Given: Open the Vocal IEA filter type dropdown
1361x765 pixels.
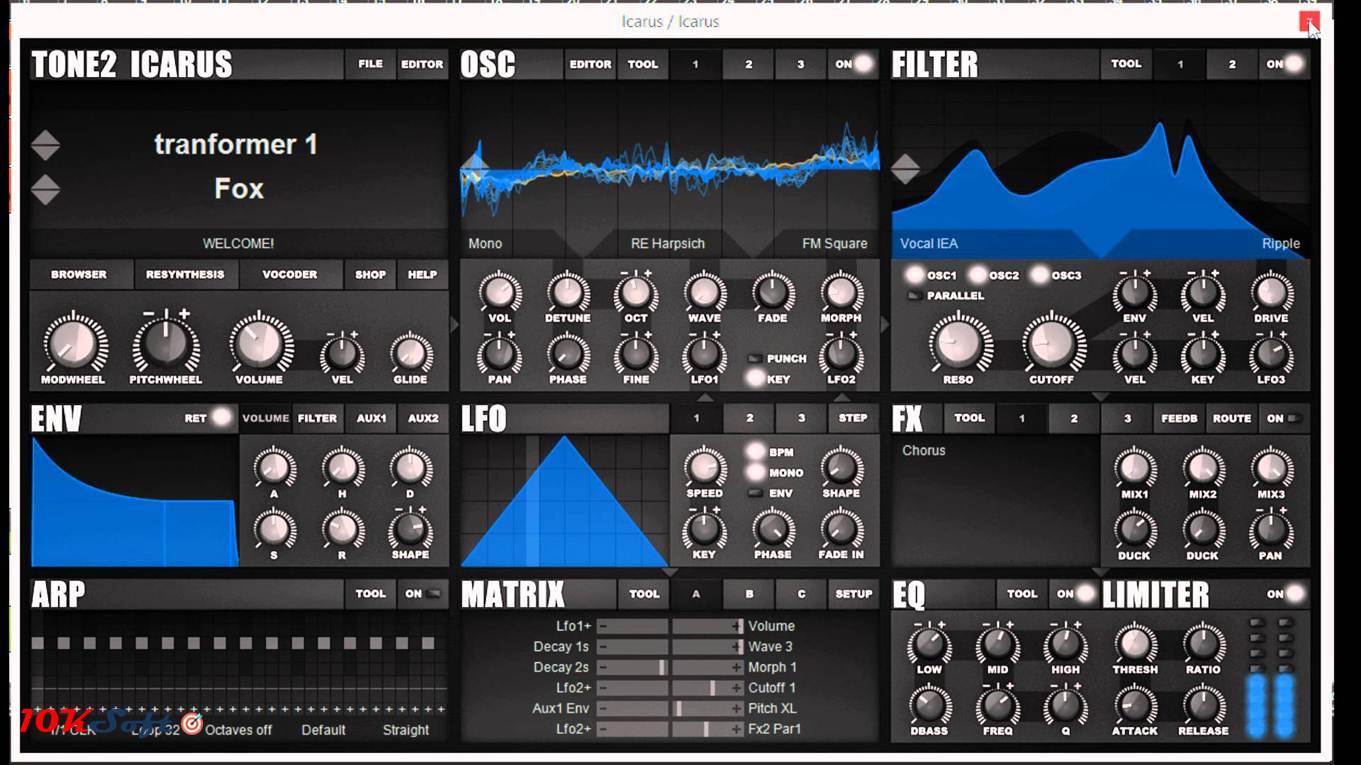Looking at the screenshot, I should coord(929,244).
